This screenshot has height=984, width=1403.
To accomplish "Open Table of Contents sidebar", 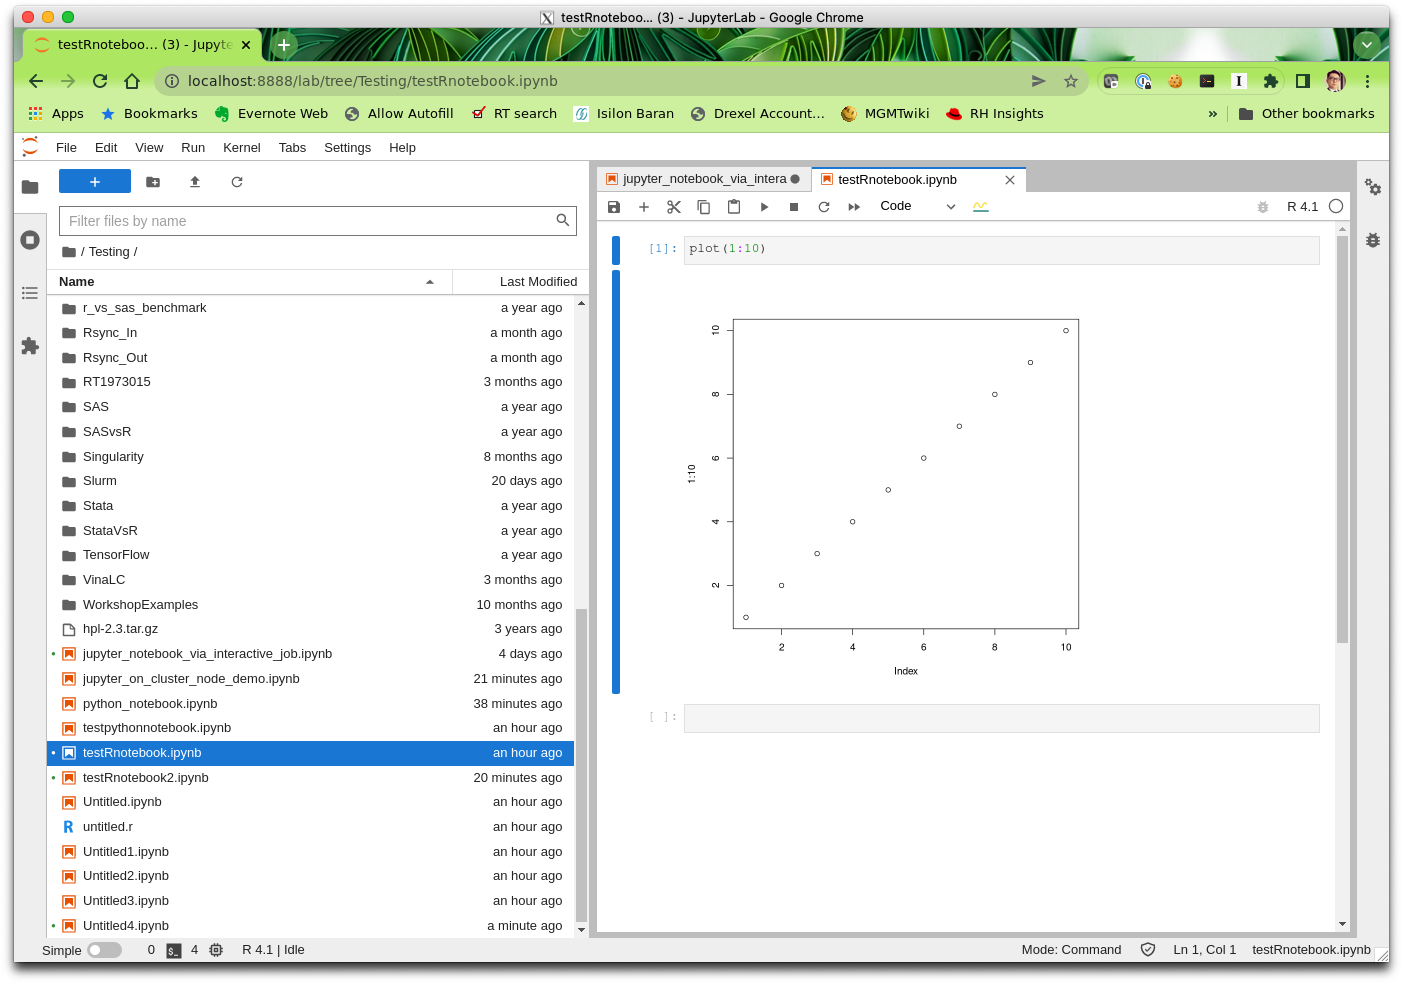I will coord(30,293).
